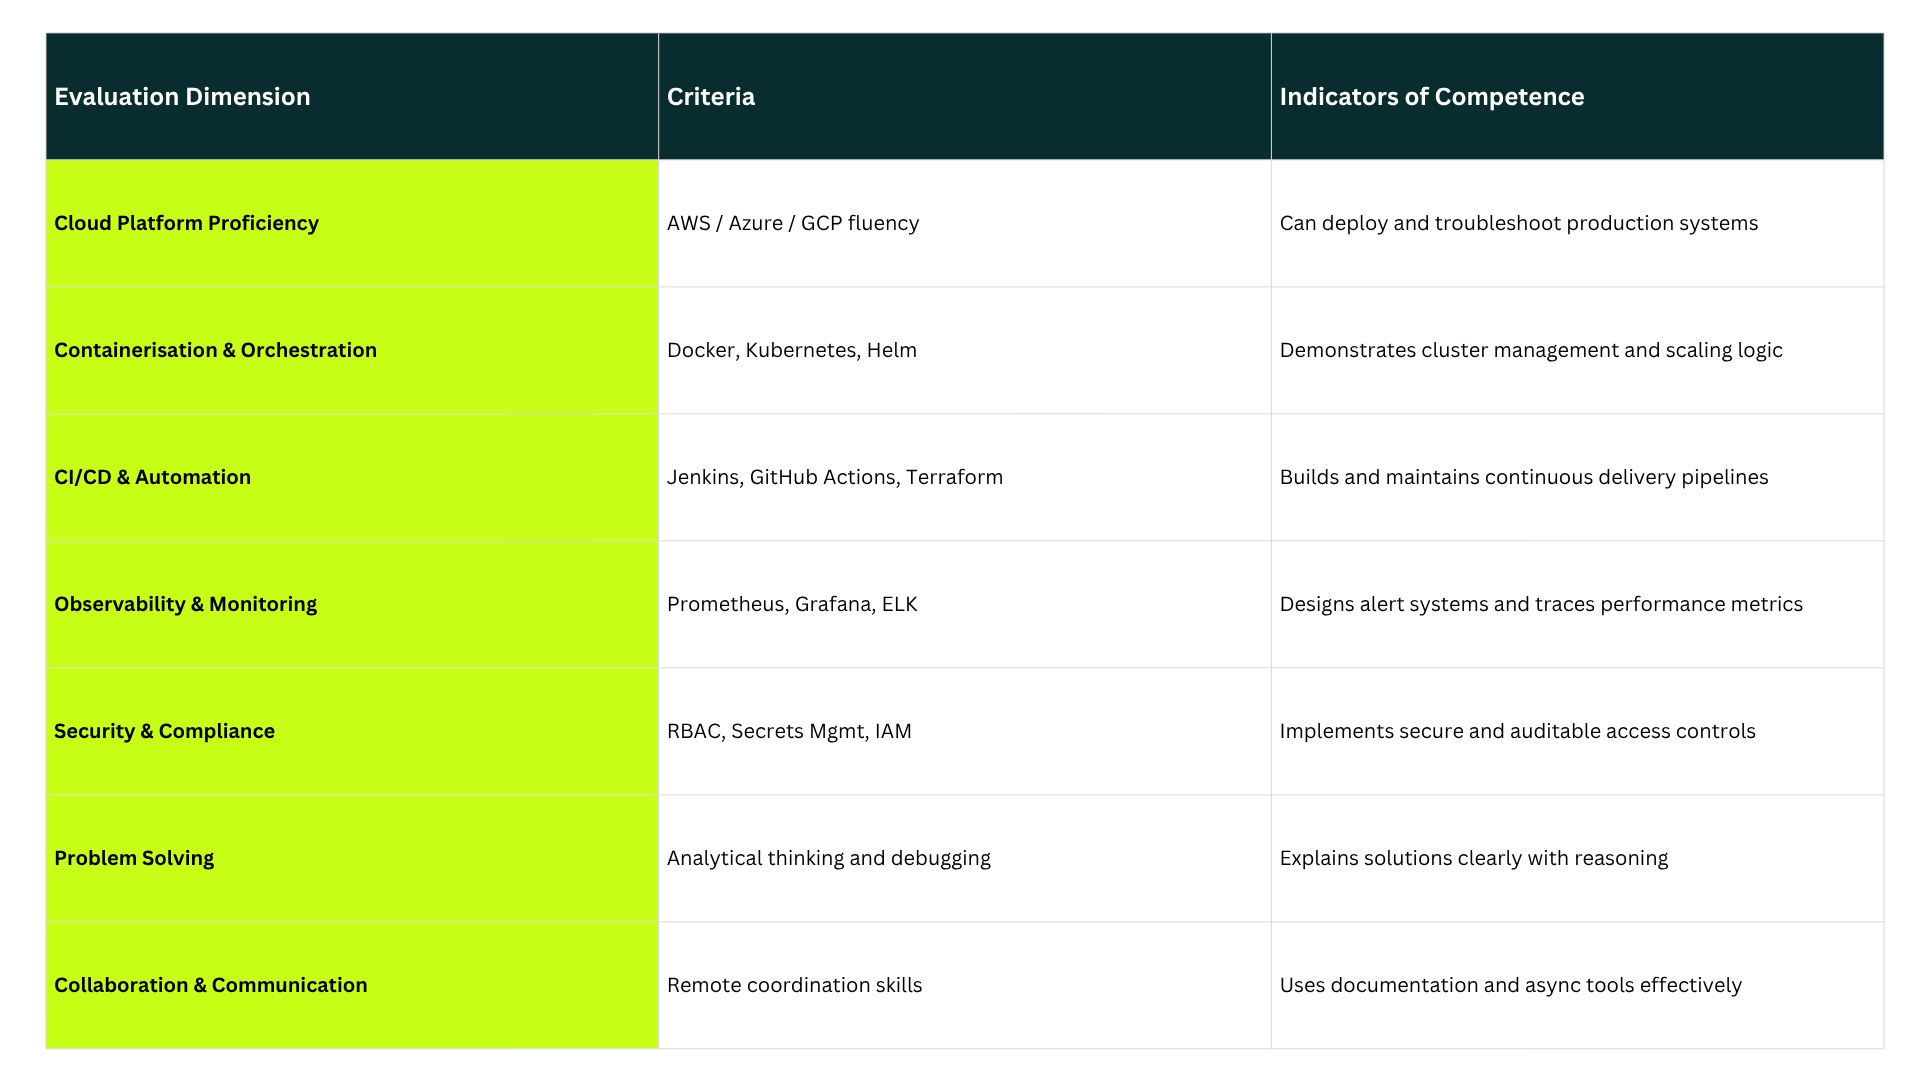The image size is (1920, 1080).
Task: Click Builds and maintains continuous delivery pipelines
Action: click(x=1523, y=477)
